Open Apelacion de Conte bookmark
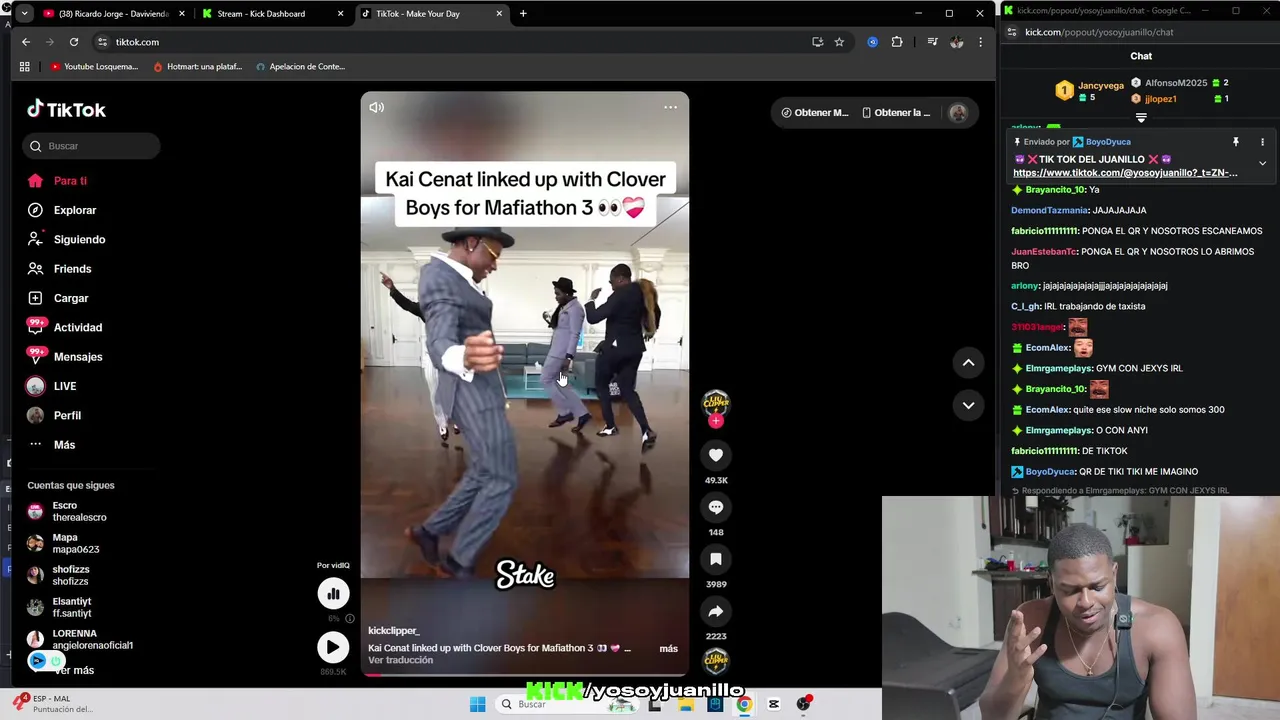1280x720 pixels. tap(300, 67)
